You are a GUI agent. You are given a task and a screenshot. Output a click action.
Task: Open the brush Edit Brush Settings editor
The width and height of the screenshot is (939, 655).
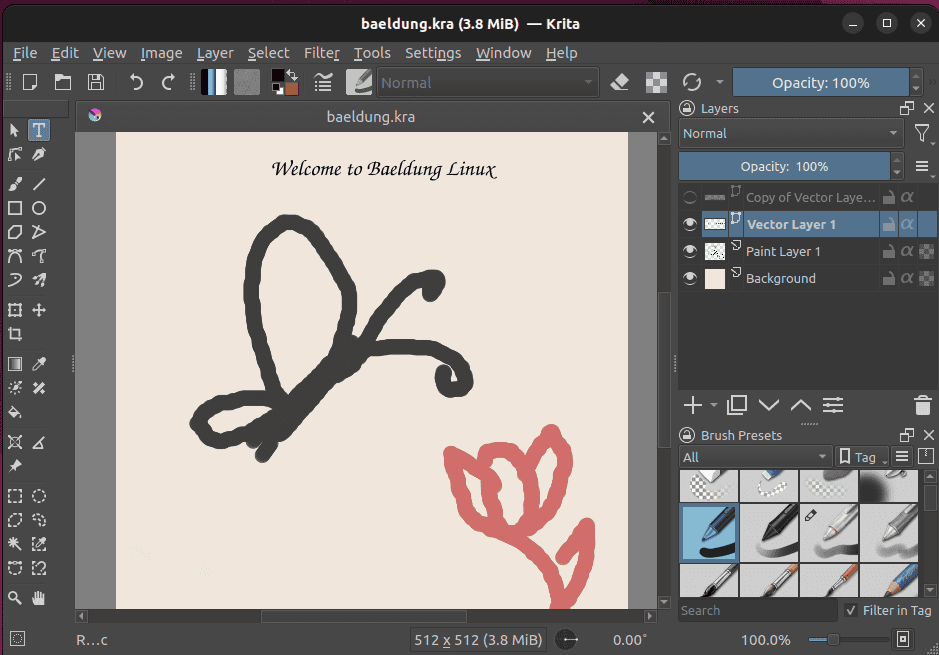pyautogui.click(x=359, y=82)
